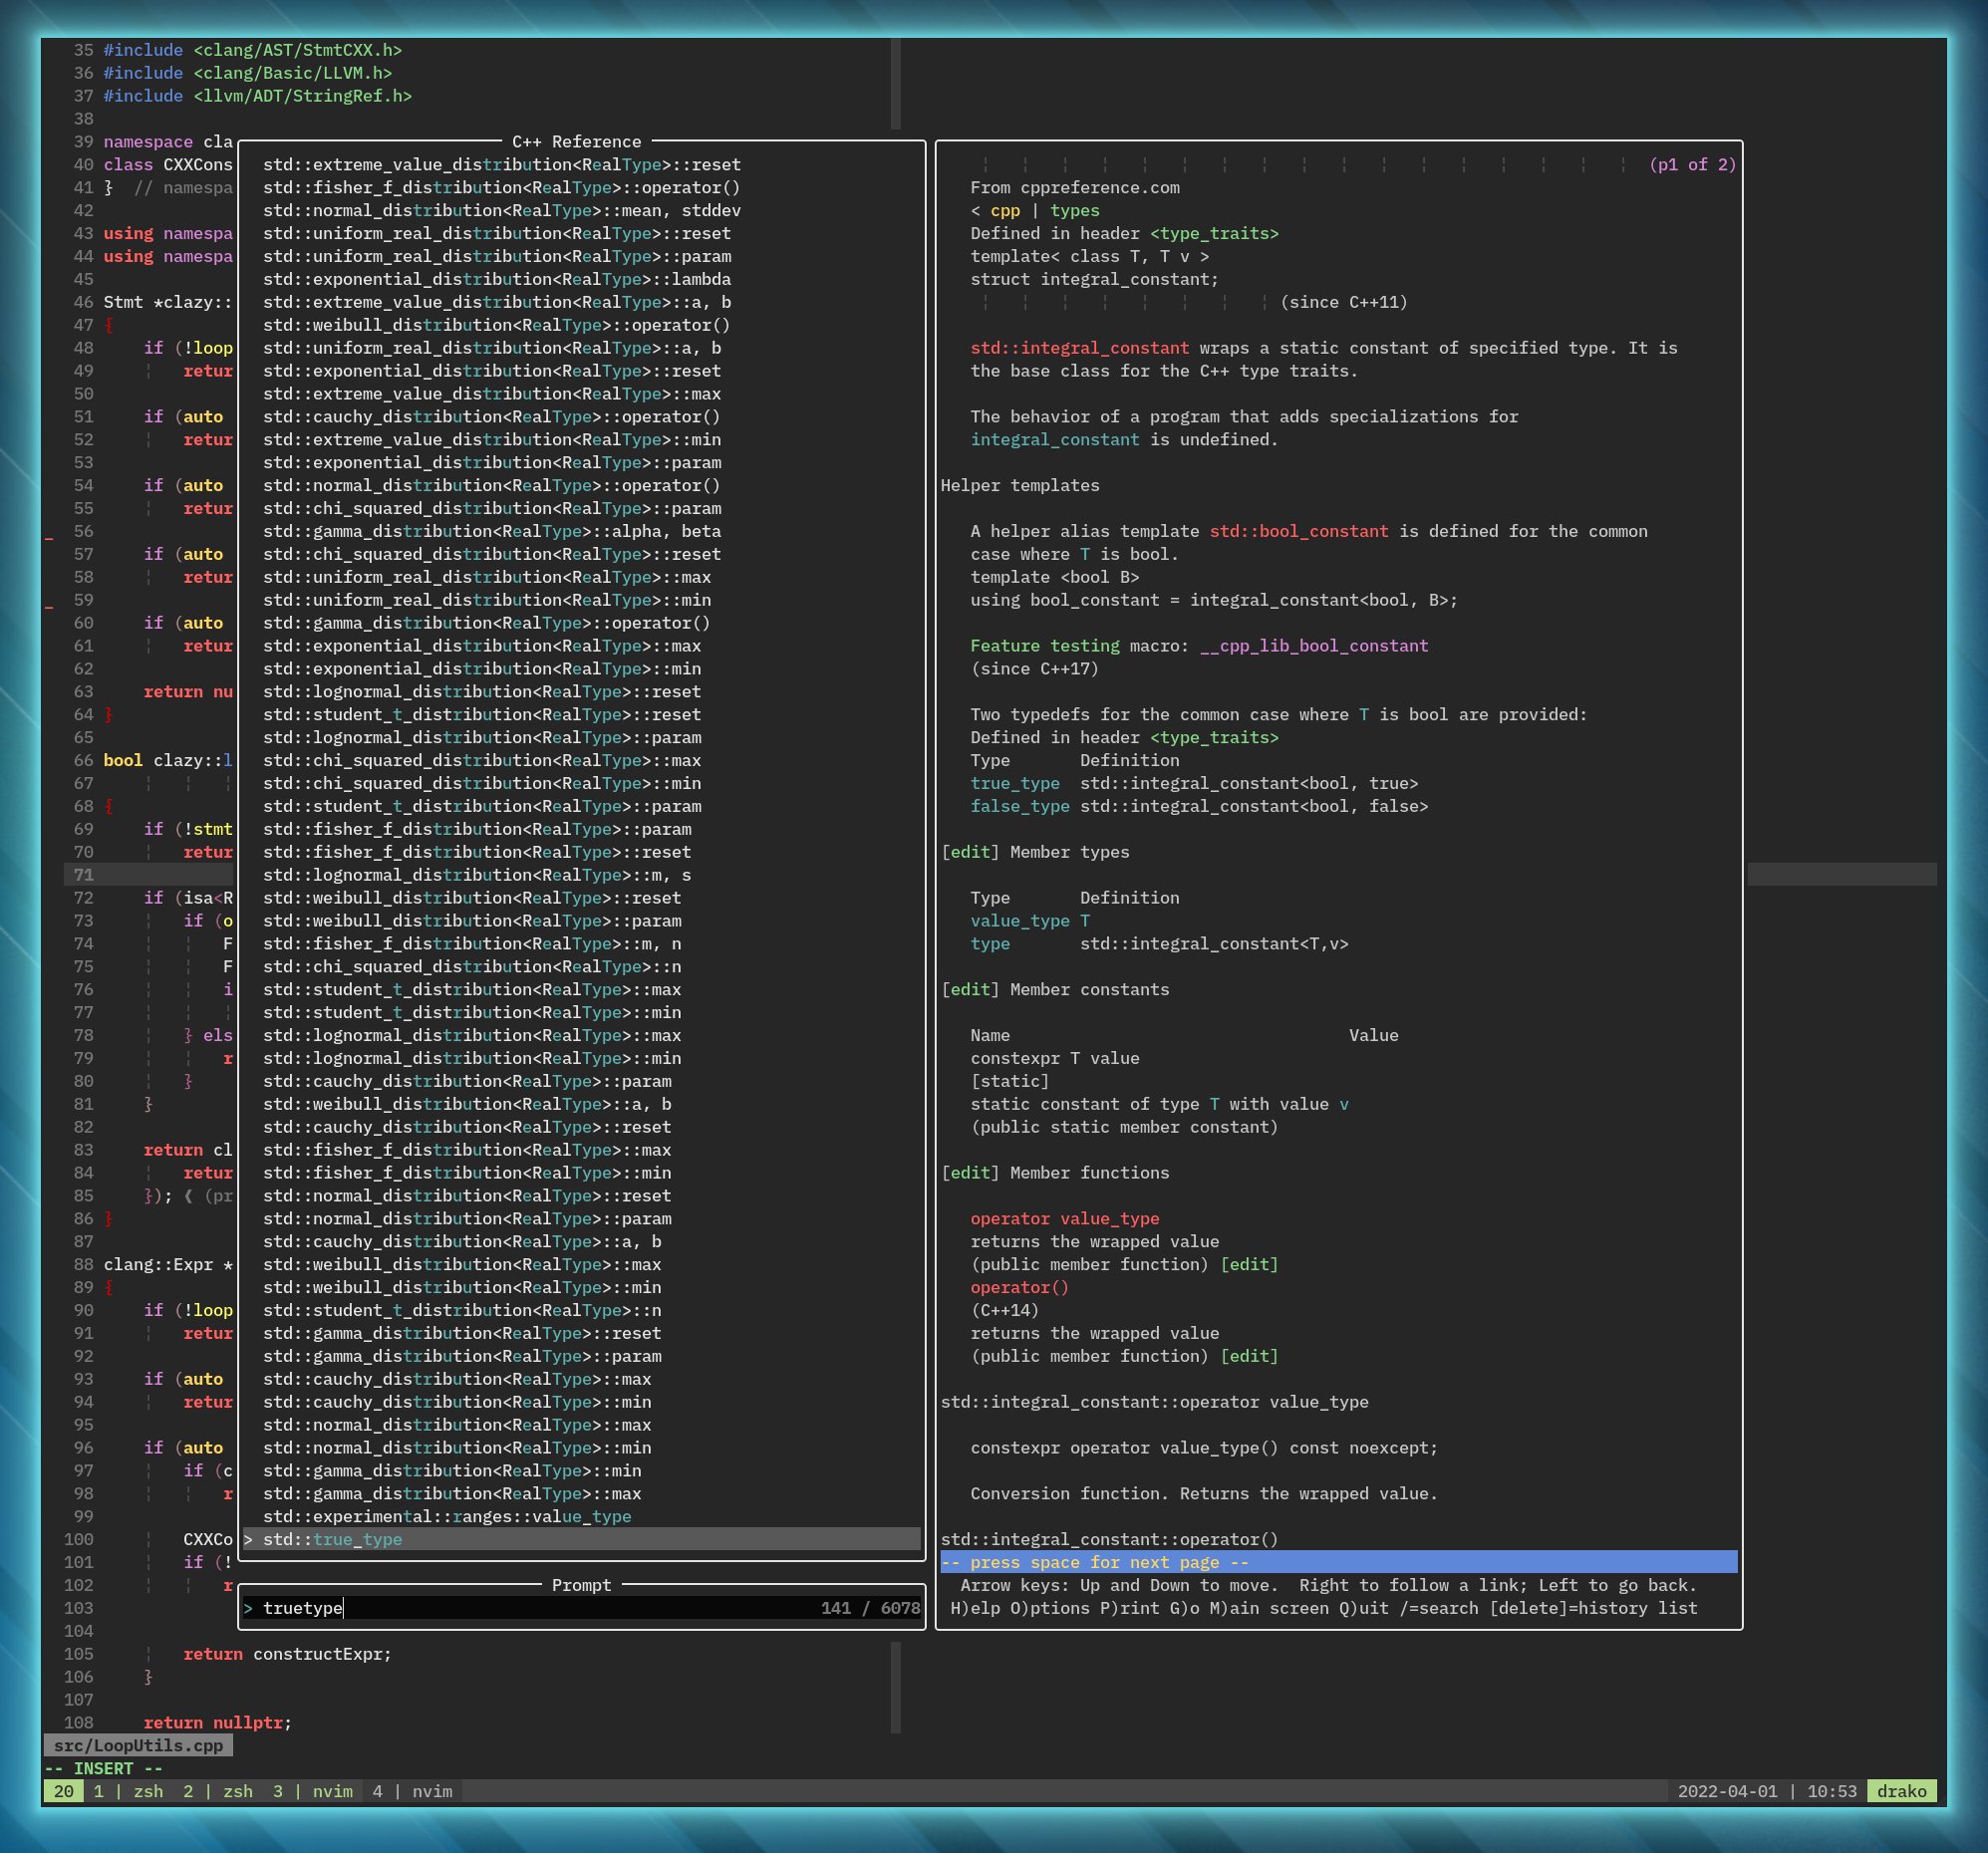This screenshot has height=1853, width=1988.
Task: Follow the std::integral_constant red link
Action: [1079, 348]
